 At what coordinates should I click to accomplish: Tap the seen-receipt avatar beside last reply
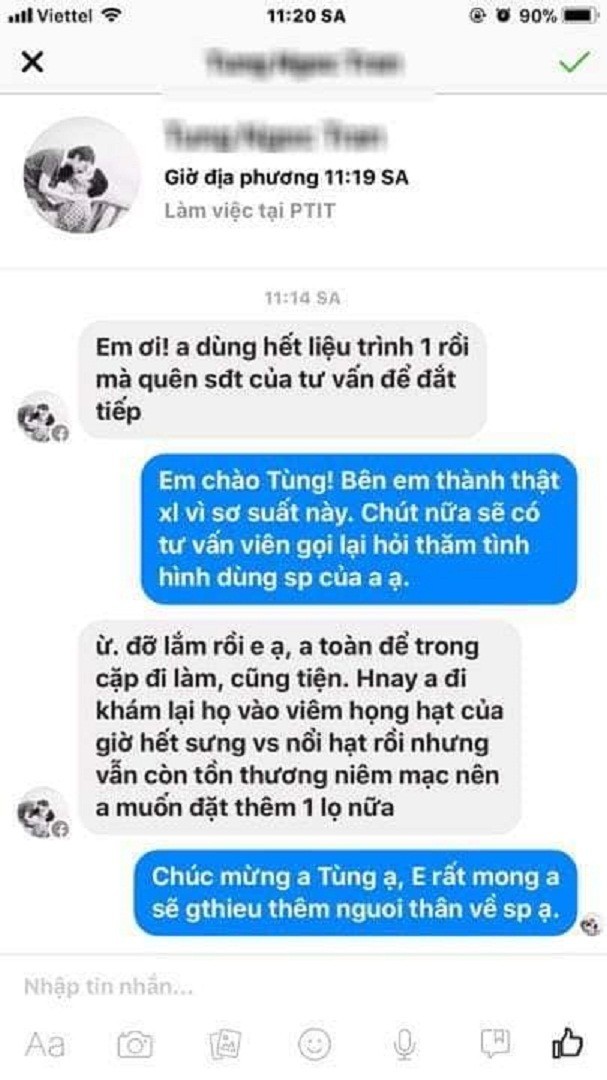(x=591, y=925)
